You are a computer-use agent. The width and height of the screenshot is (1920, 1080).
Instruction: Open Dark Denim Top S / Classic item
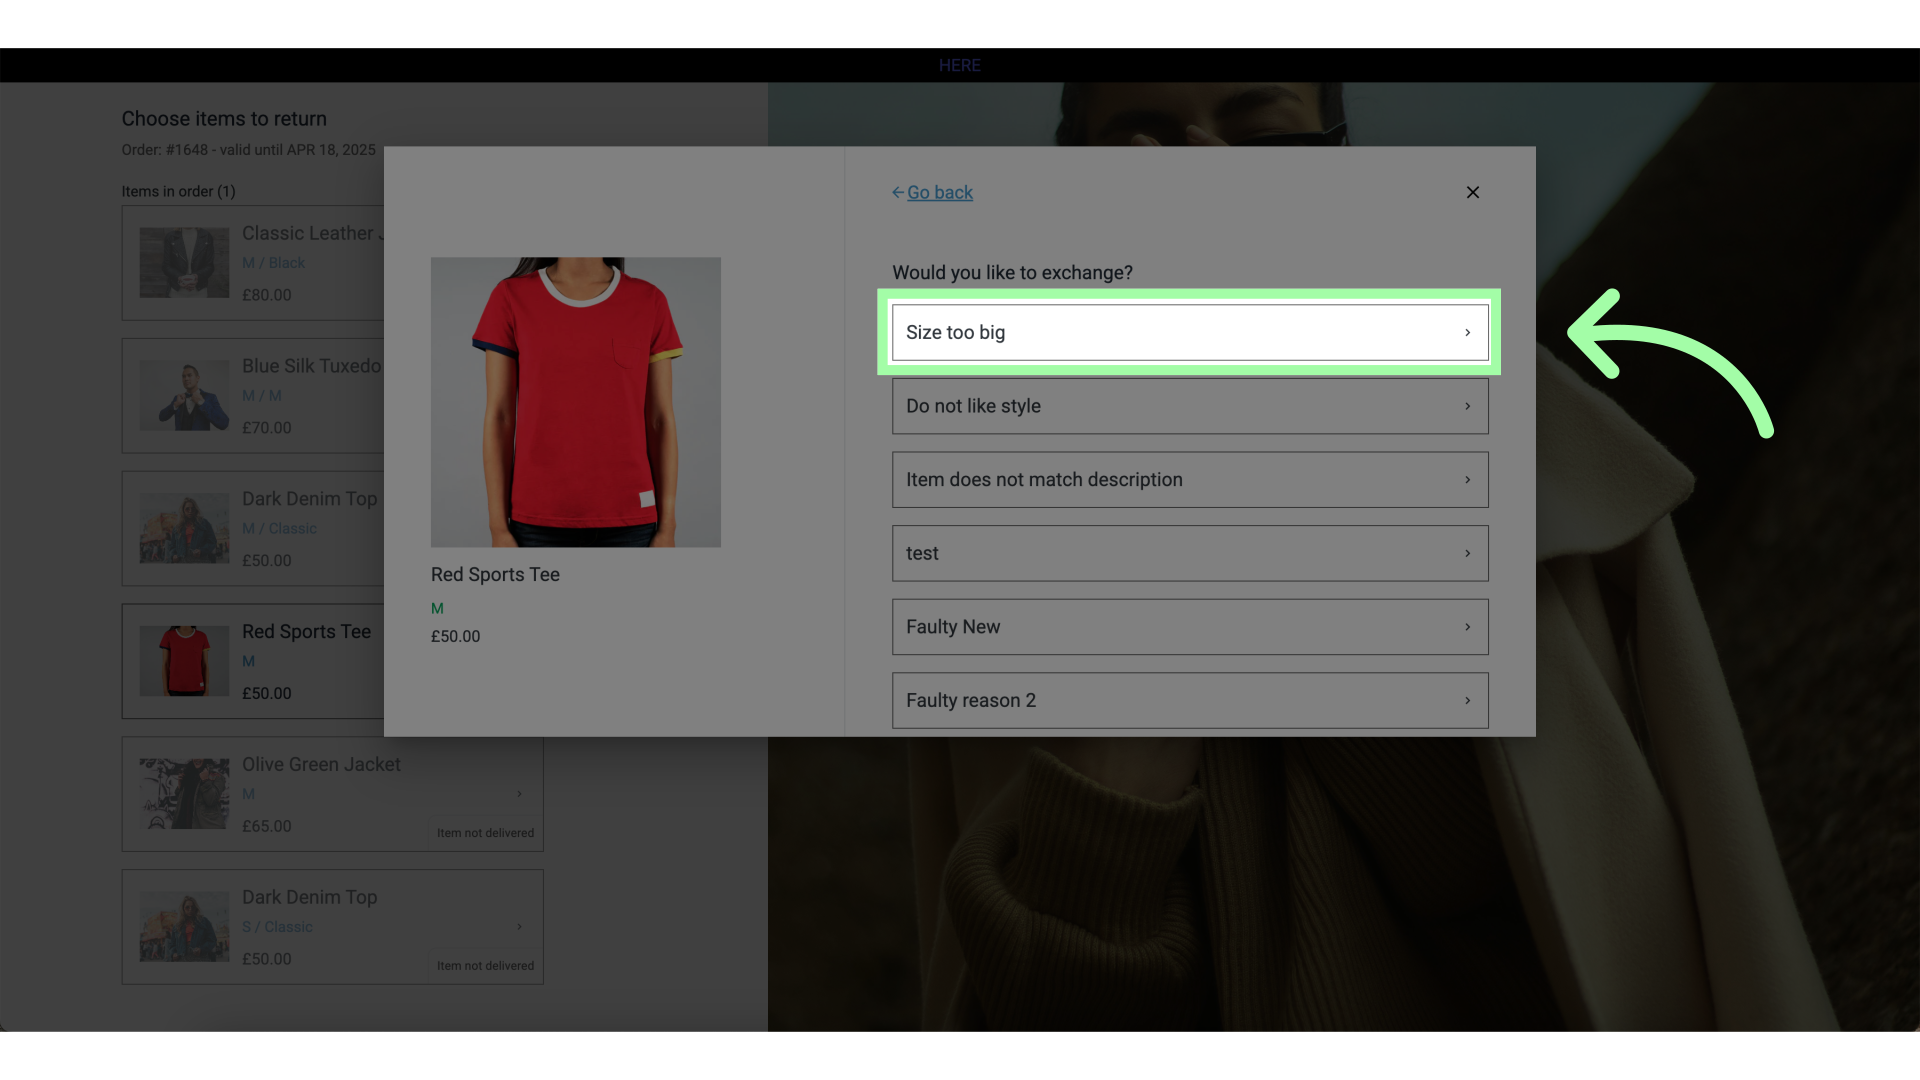pyautogui.click(x=332, y=927)
